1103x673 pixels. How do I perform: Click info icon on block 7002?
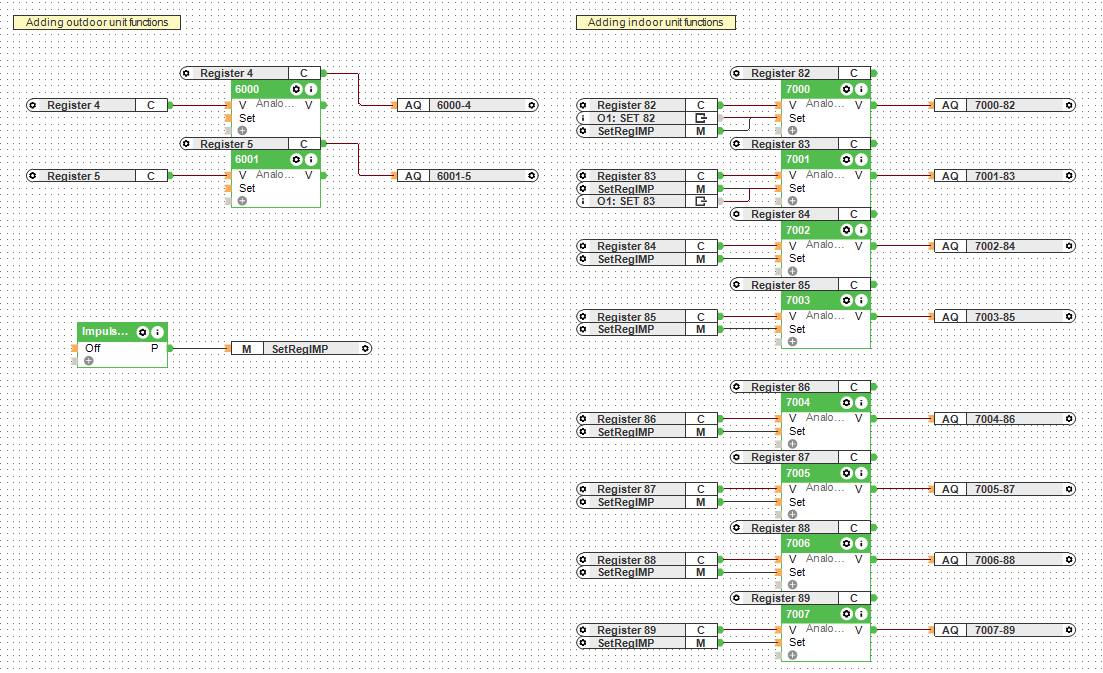[861, 230]
